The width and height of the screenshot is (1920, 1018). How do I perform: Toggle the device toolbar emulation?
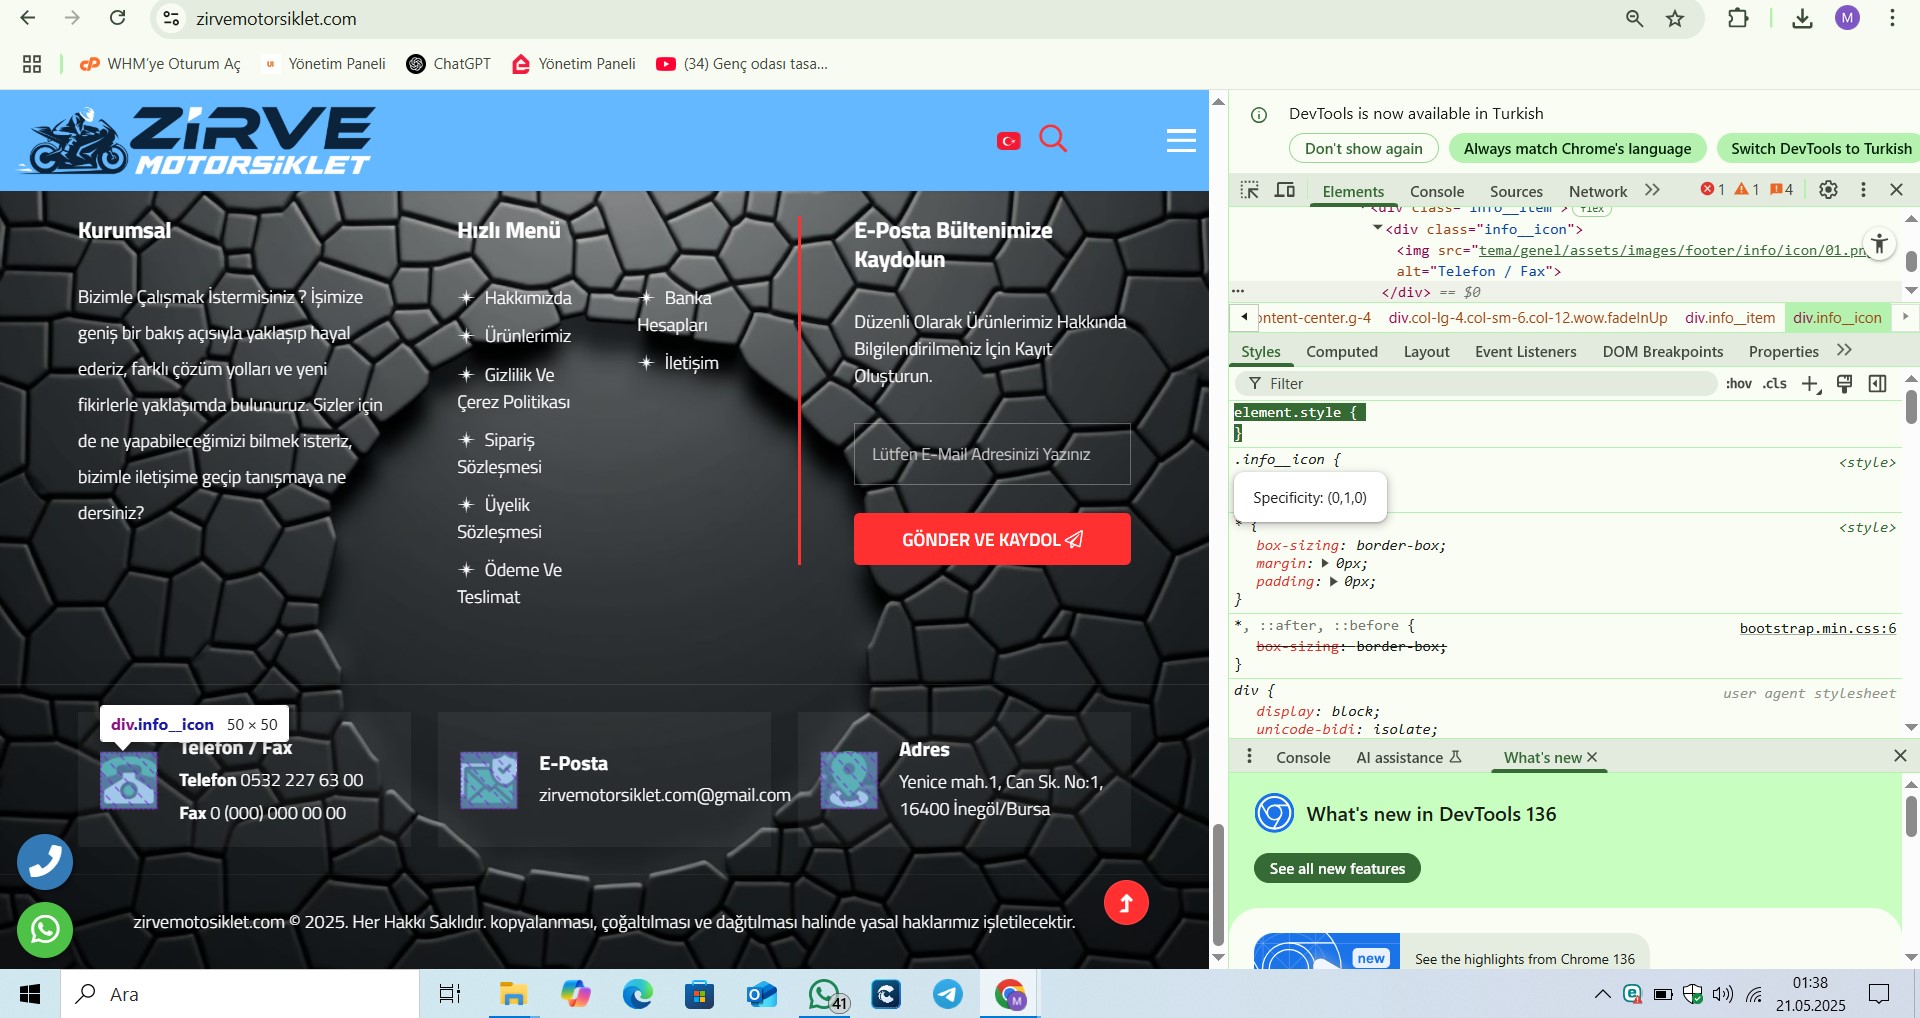[x=1285, y=190]
